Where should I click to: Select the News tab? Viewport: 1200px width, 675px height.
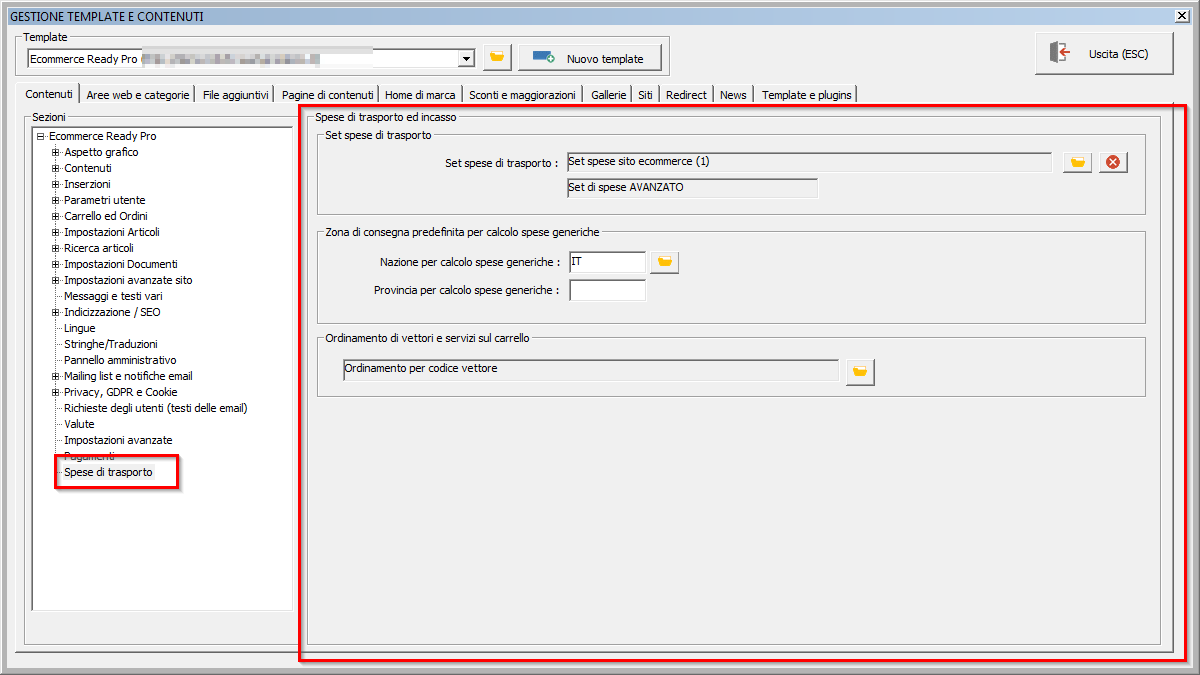733,95
